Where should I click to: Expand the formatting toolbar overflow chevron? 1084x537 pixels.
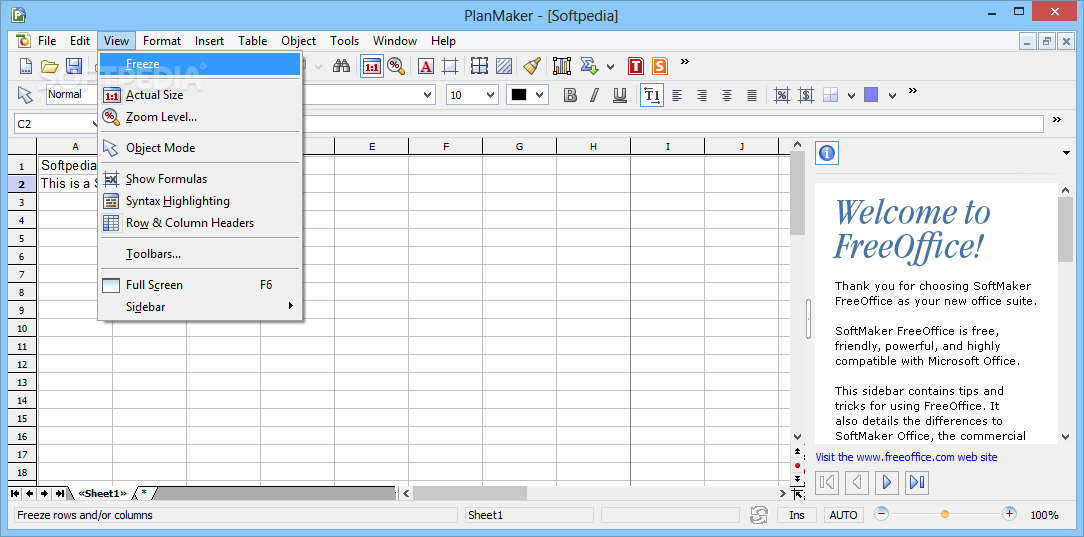point(913,91)
